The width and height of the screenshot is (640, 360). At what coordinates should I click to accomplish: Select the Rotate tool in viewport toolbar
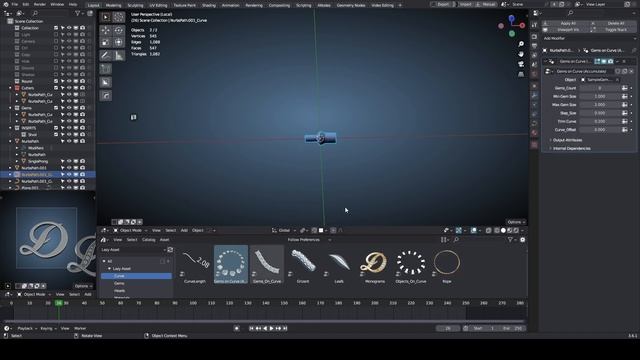119,31
